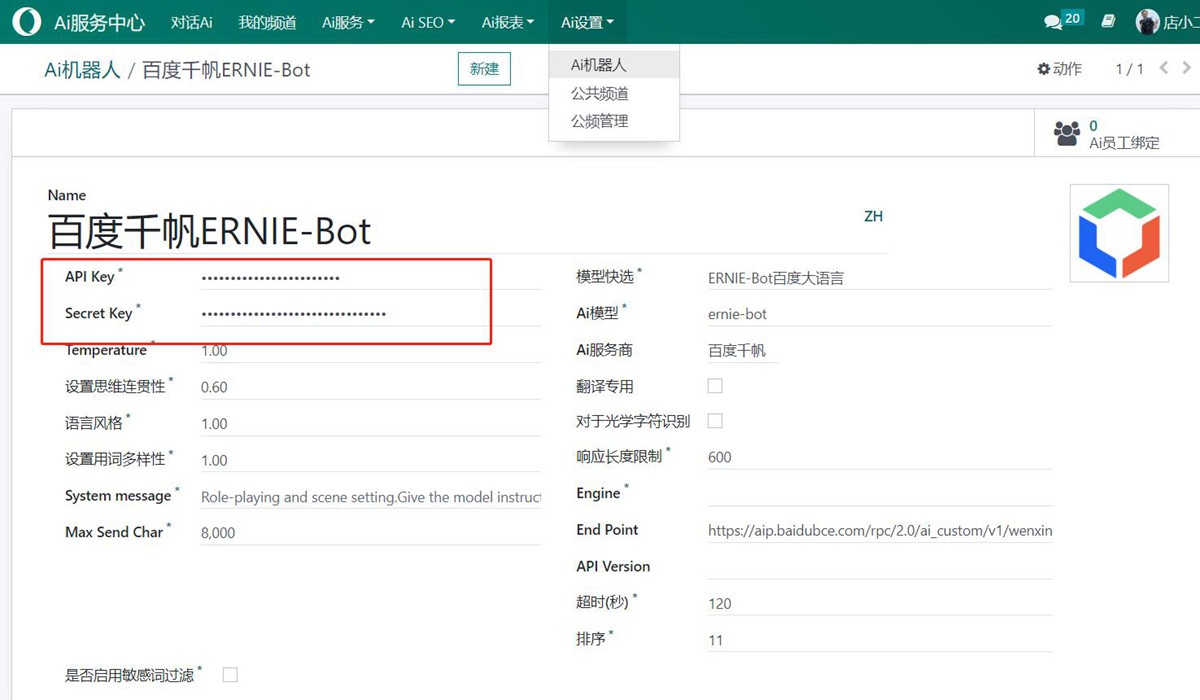Click the Ai机器人 breadcrumb link

click(x=82, y=70)
